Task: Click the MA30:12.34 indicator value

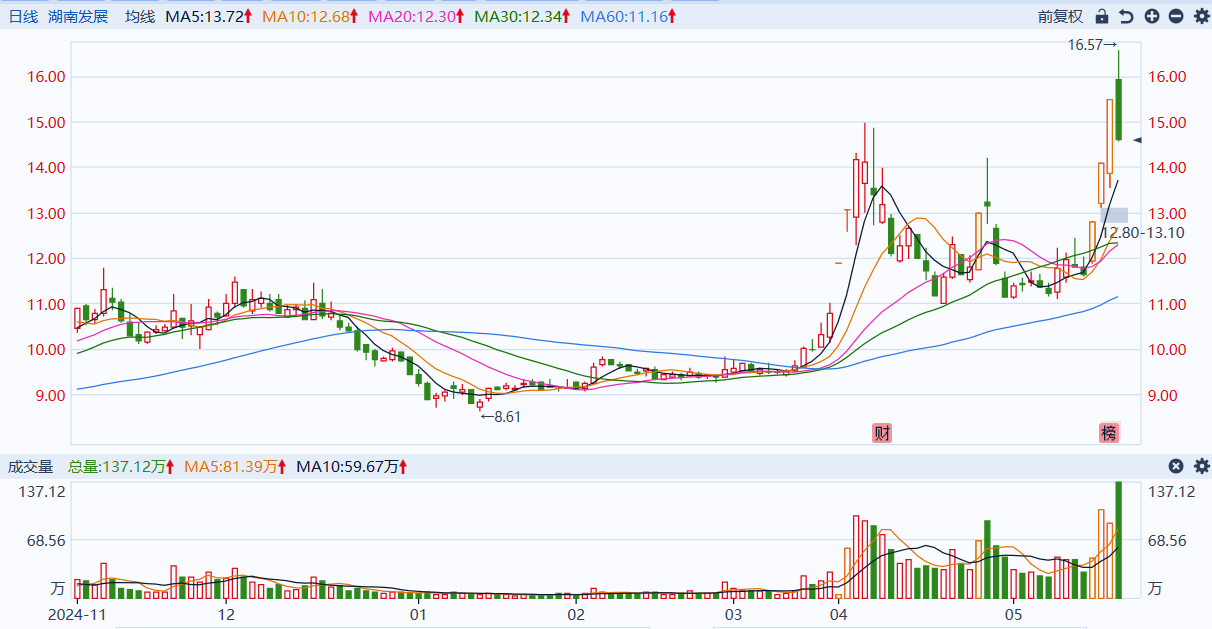Action: click(522, 17)
